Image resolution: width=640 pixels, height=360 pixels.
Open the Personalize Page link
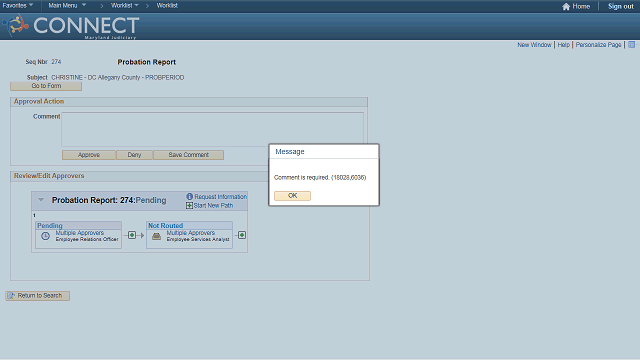598,44
